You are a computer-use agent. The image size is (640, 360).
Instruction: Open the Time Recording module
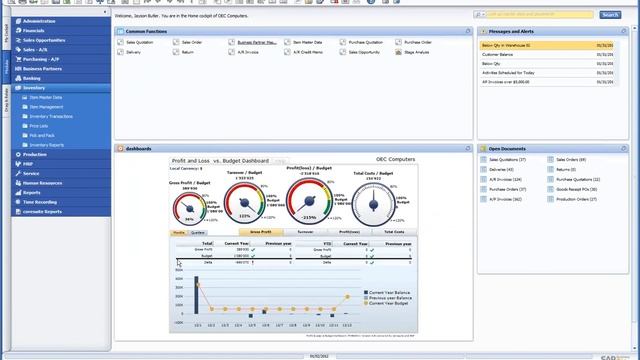(x=61, y=202)
